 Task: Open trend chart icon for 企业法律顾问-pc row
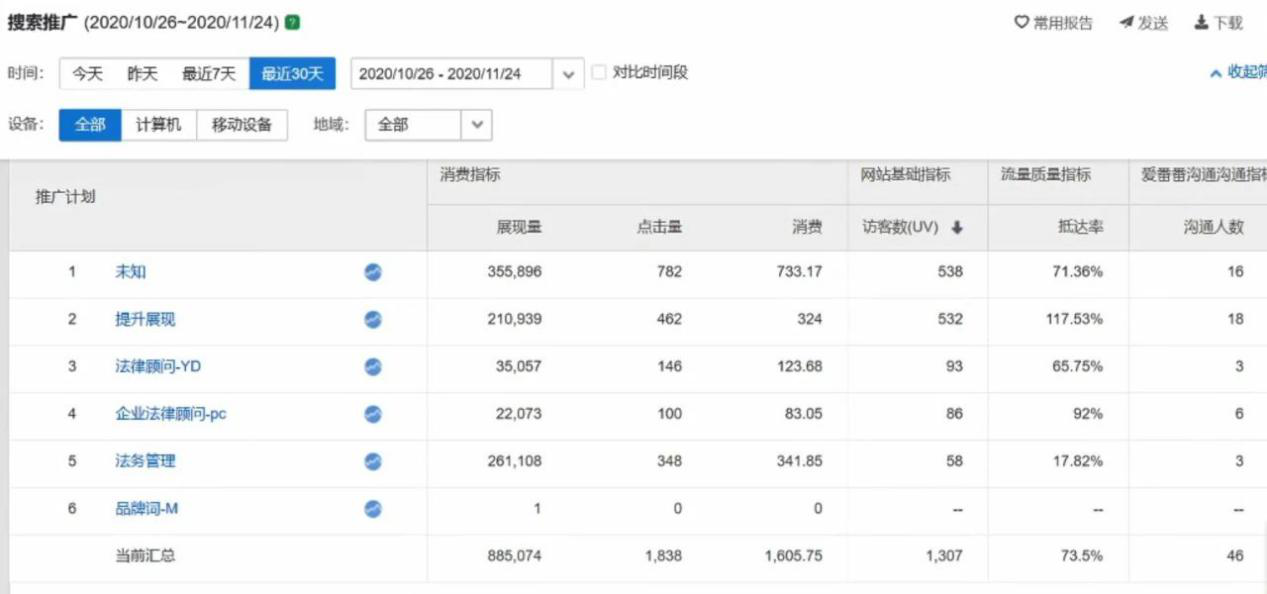pyautogui.click(x=373, y=414)
